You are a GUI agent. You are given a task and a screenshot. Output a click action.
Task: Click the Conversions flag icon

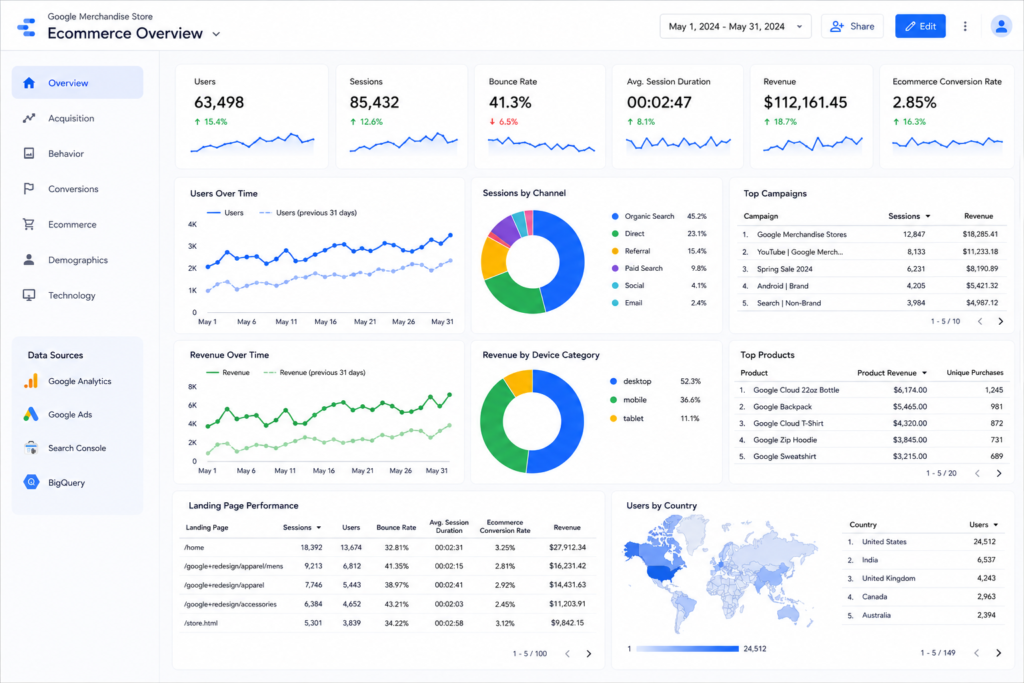point(29,189)
